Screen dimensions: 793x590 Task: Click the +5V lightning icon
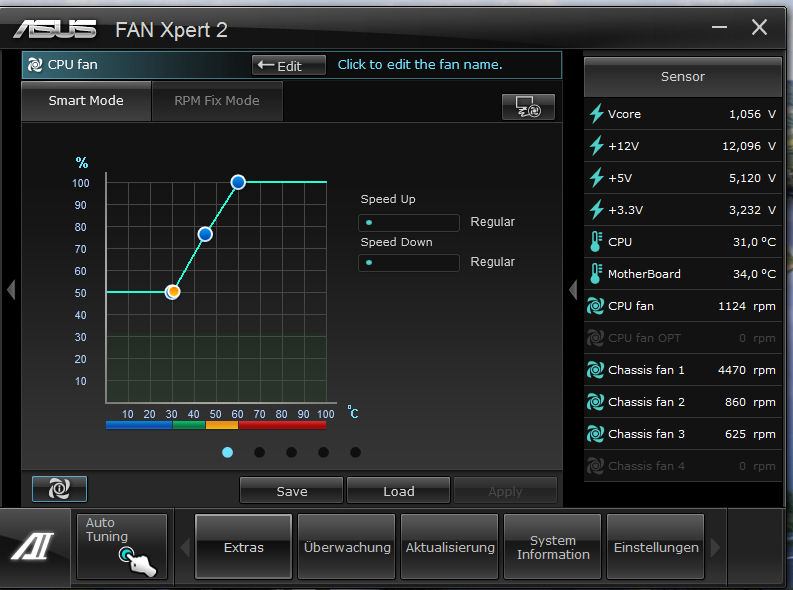click(x=597, y=178)
